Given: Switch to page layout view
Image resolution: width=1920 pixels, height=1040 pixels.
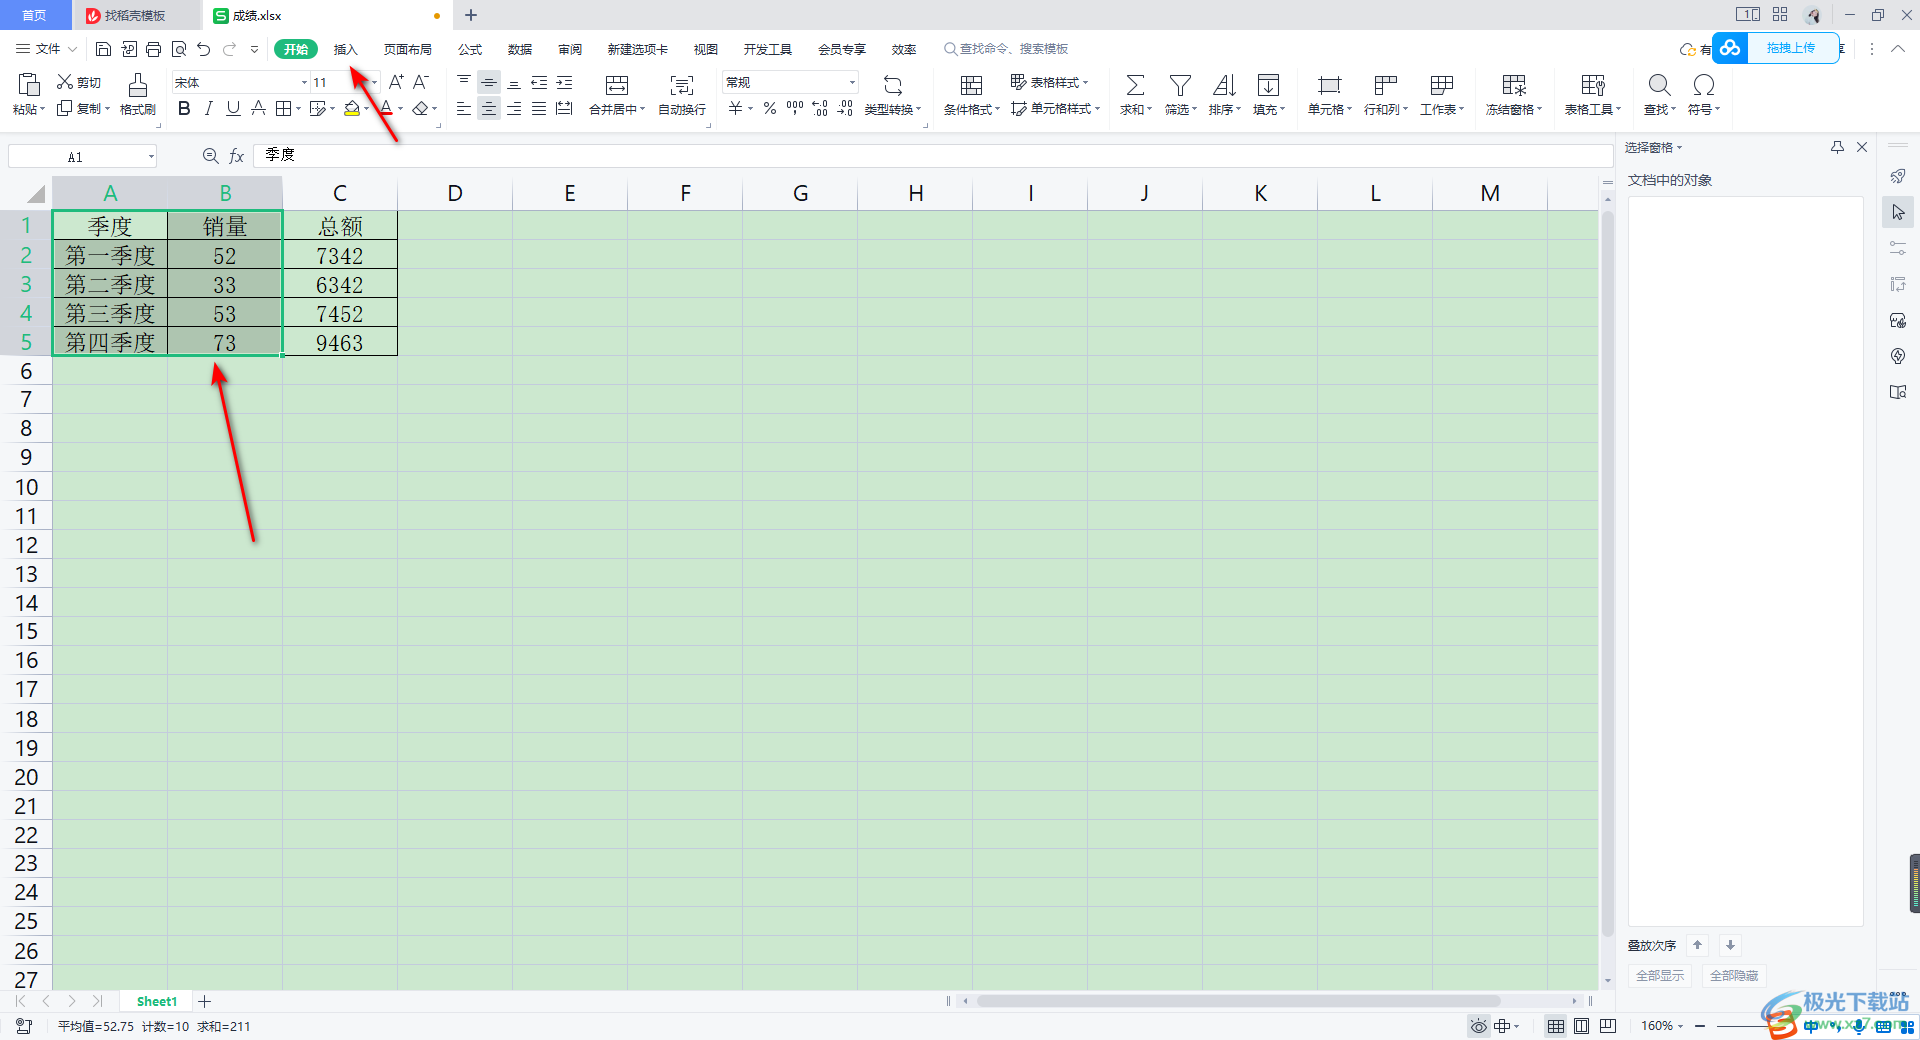Looking at the screenshot, I should pos(1582,1026).
